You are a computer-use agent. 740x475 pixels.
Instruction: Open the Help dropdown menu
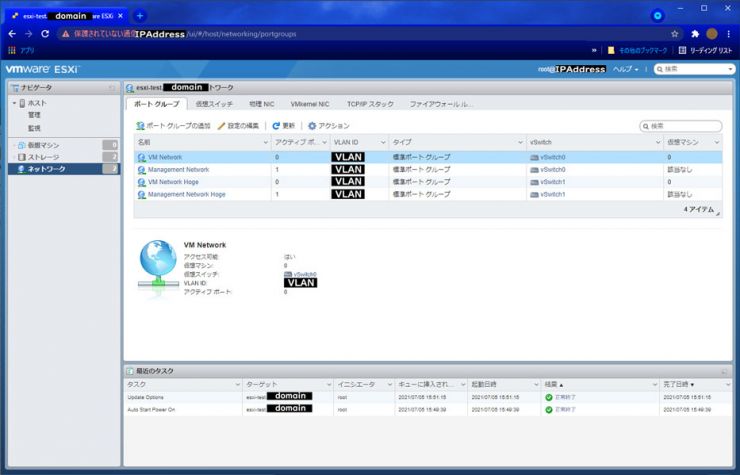point(625,69)
